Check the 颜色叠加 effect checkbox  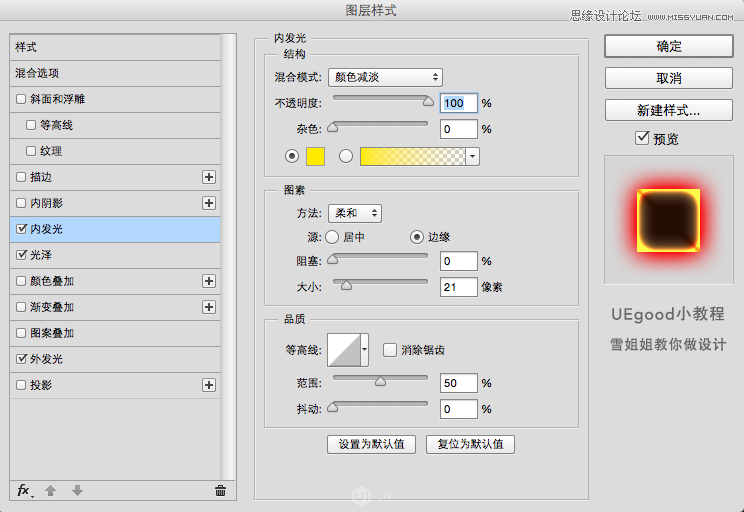21,281
